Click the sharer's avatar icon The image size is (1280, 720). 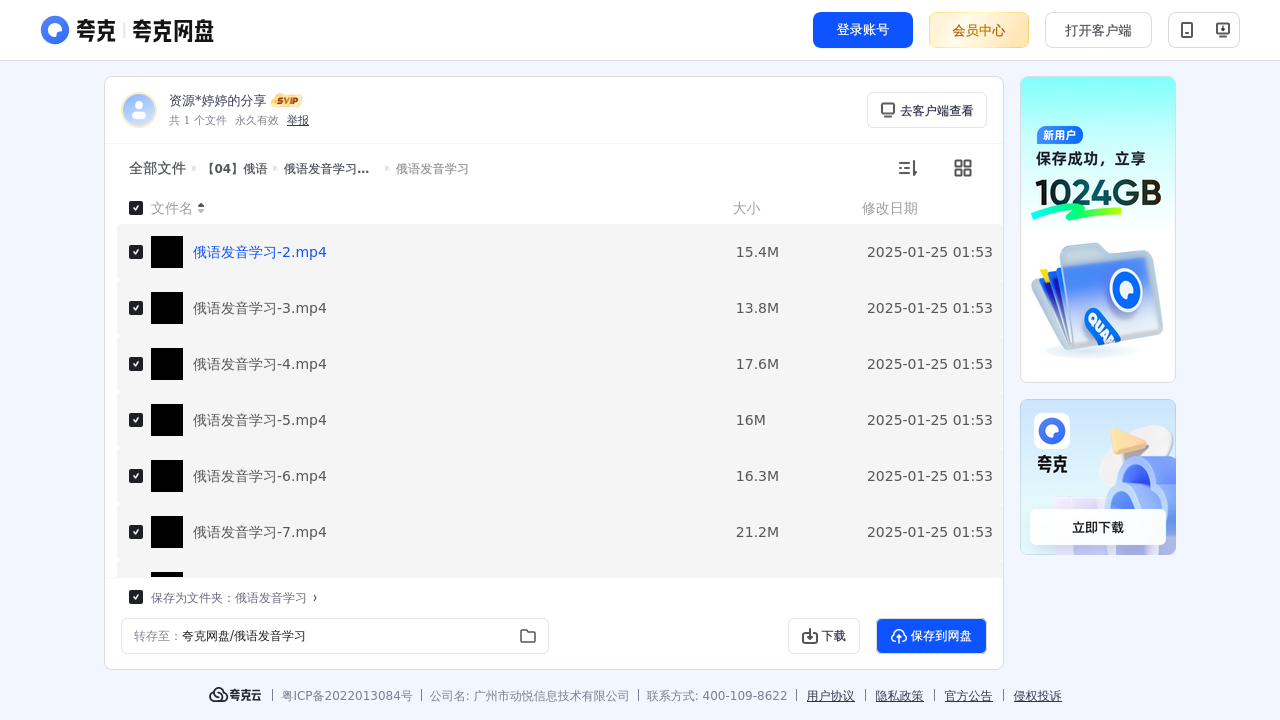[x=139, y=110]
